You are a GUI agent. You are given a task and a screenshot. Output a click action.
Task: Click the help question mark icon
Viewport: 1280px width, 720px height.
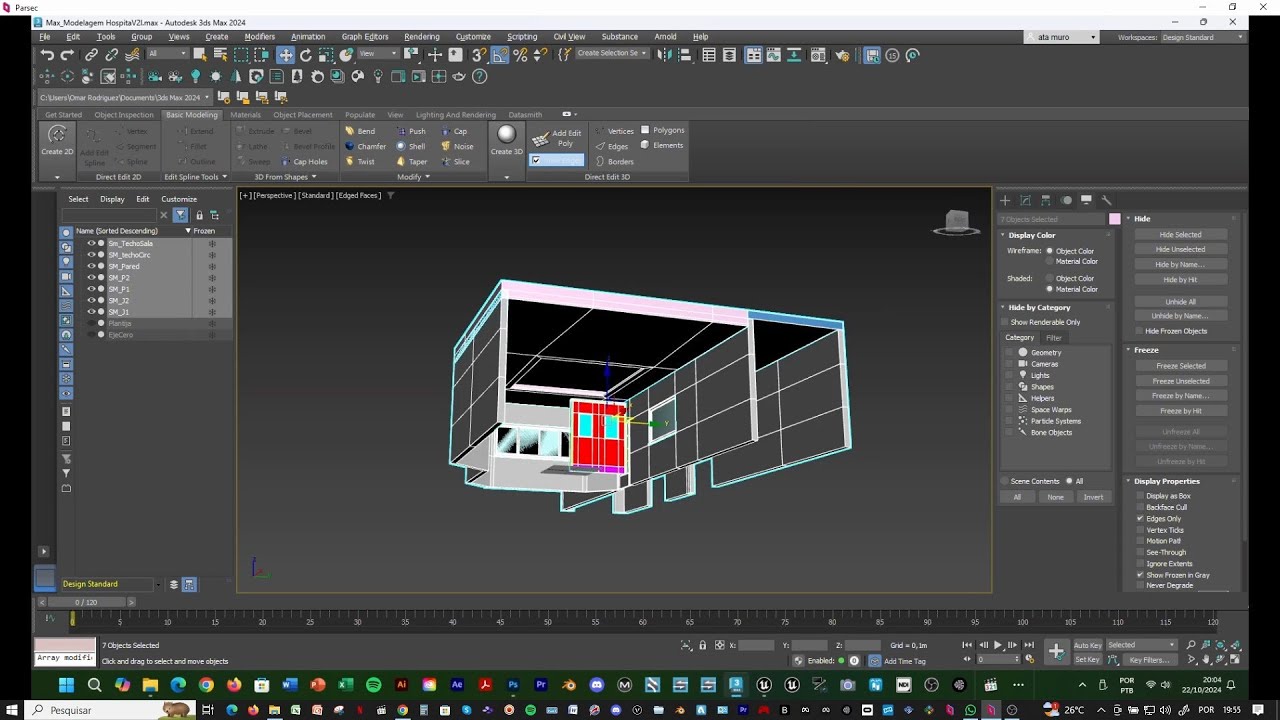pyautogui.click(x=480, y=76)
